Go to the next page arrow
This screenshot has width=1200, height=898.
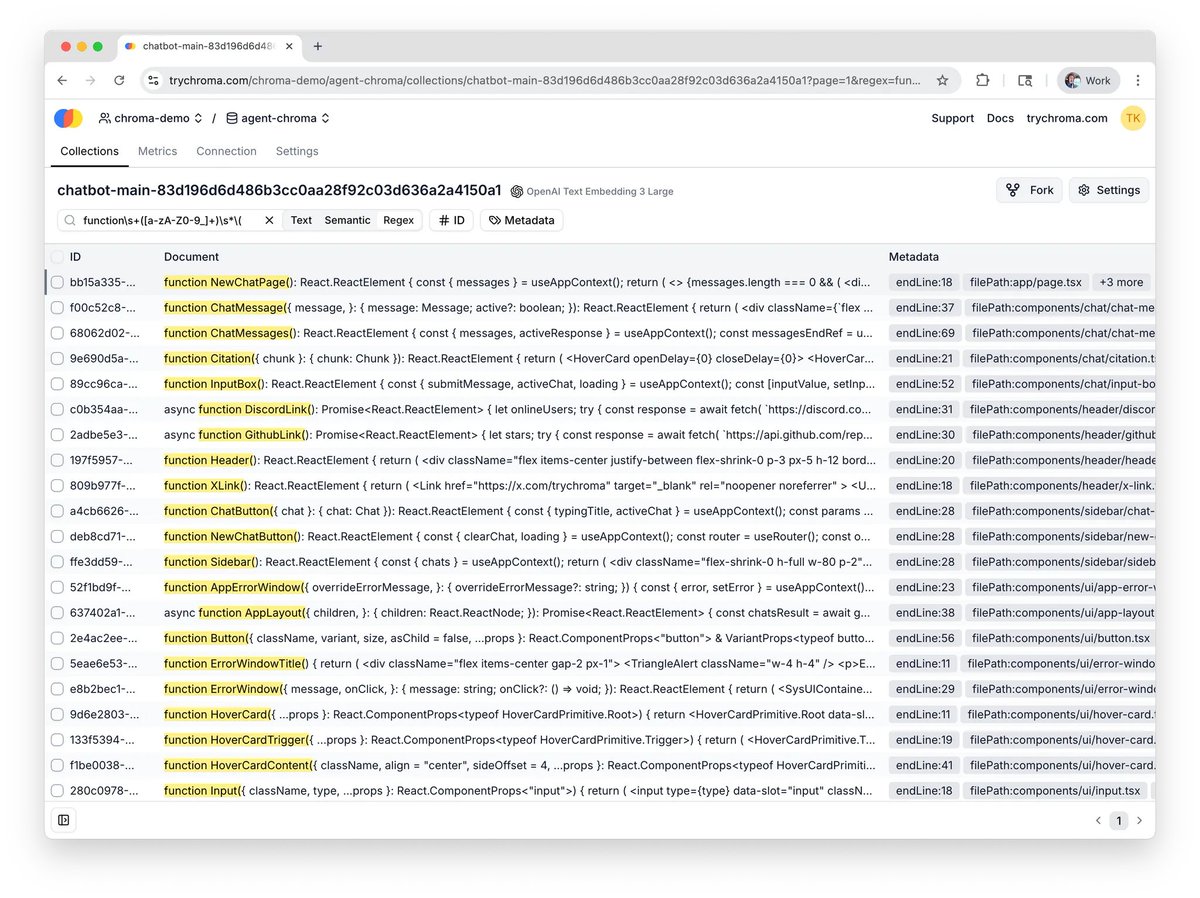[x=1138, y=820]
